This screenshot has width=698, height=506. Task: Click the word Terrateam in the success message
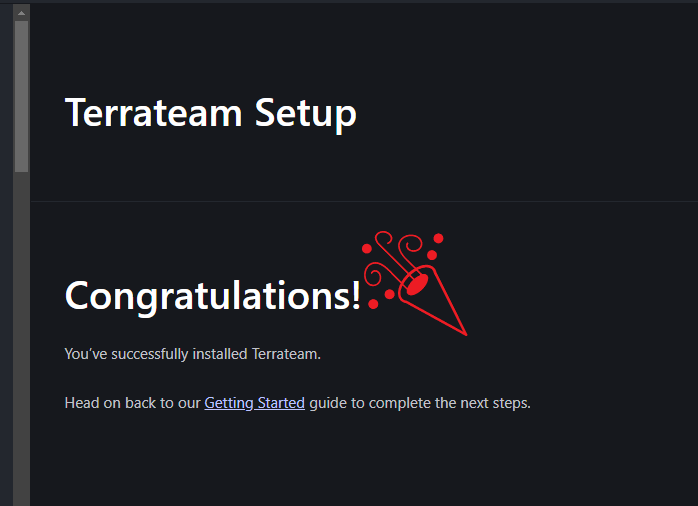coord(284,354)
